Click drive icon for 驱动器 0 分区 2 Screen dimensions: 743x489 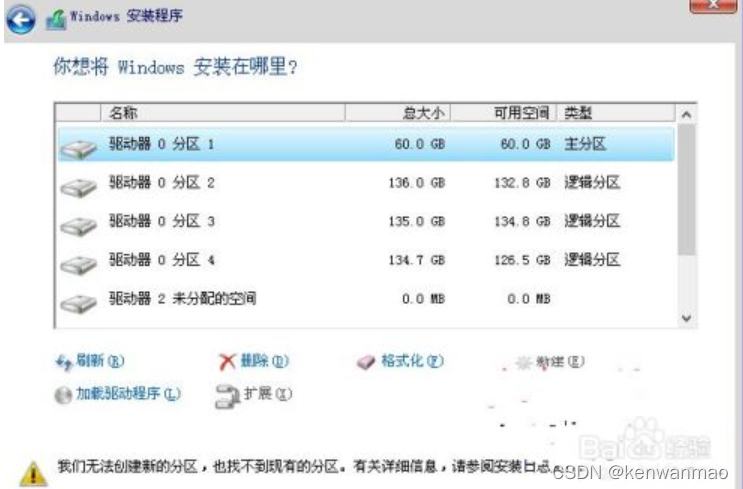point(79,188)
